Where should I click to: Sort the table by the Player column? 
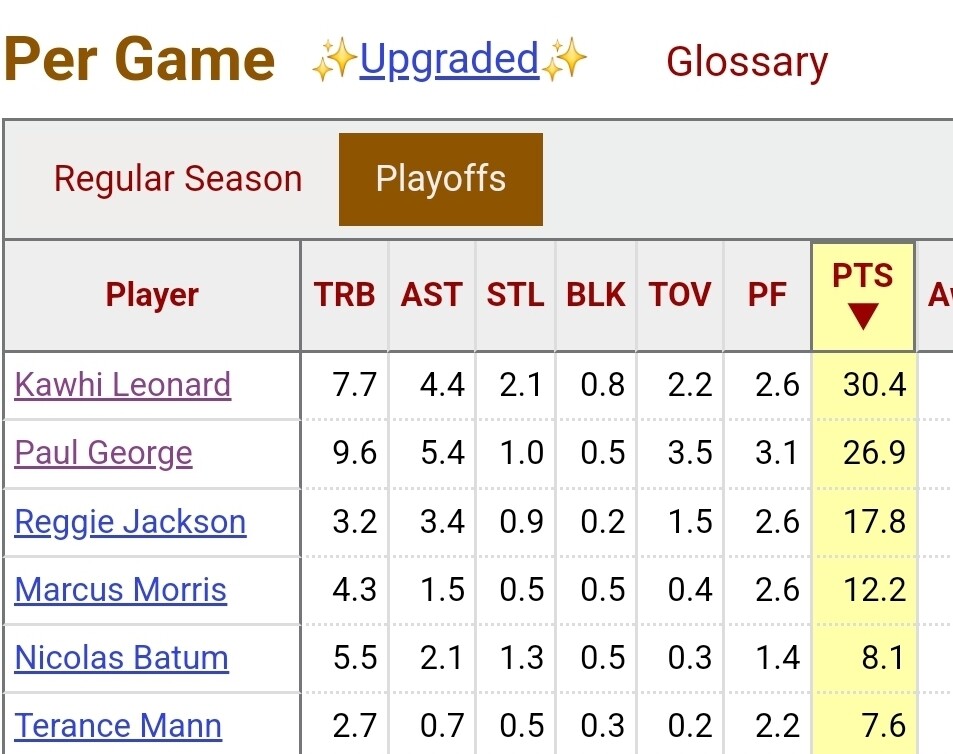pyautogui.click(x=152, y=295)
